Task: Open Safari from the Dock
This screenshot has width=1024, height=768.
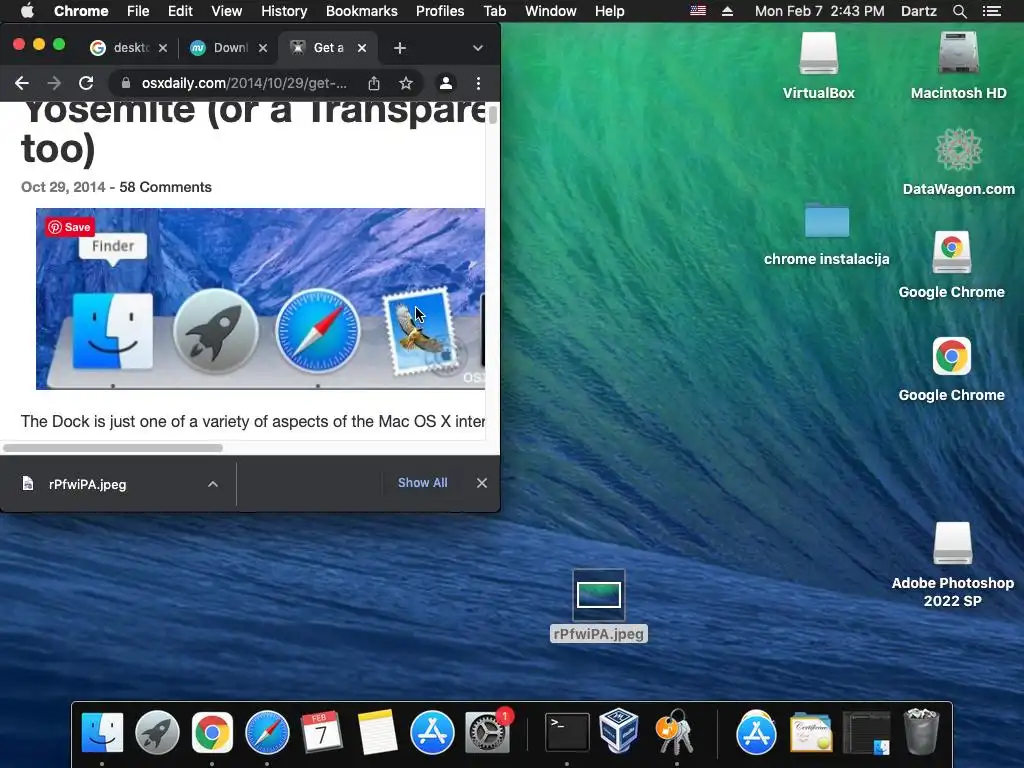Action: (267, 732)
